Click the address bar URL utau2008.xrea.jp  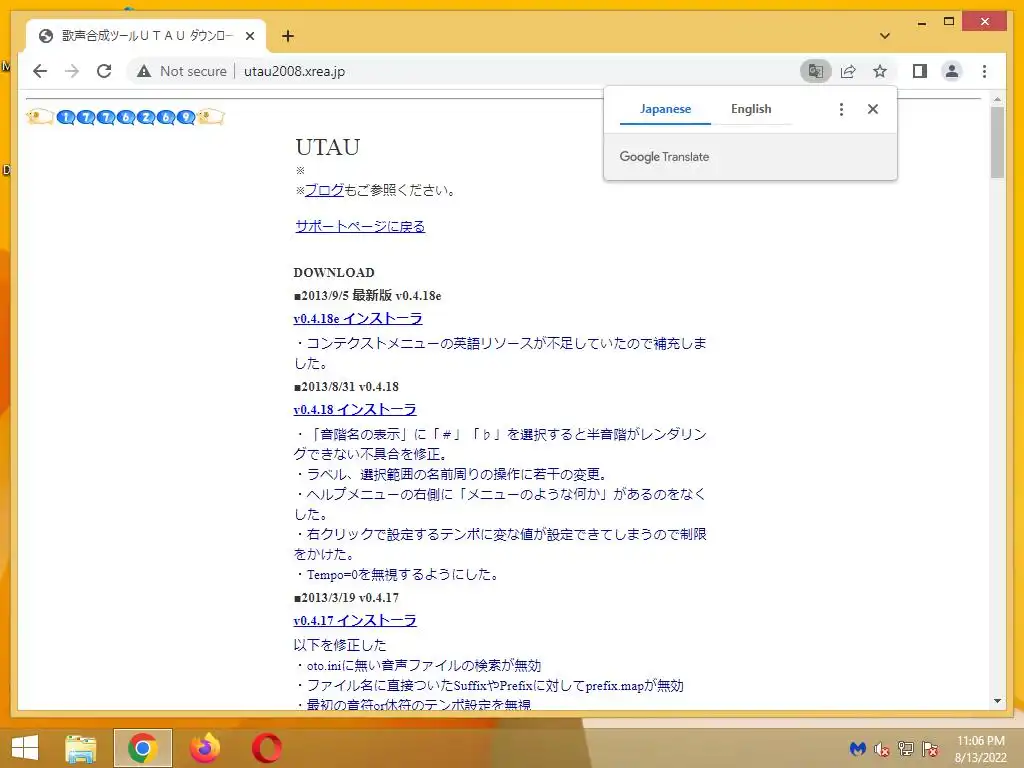tap(295, 71)
